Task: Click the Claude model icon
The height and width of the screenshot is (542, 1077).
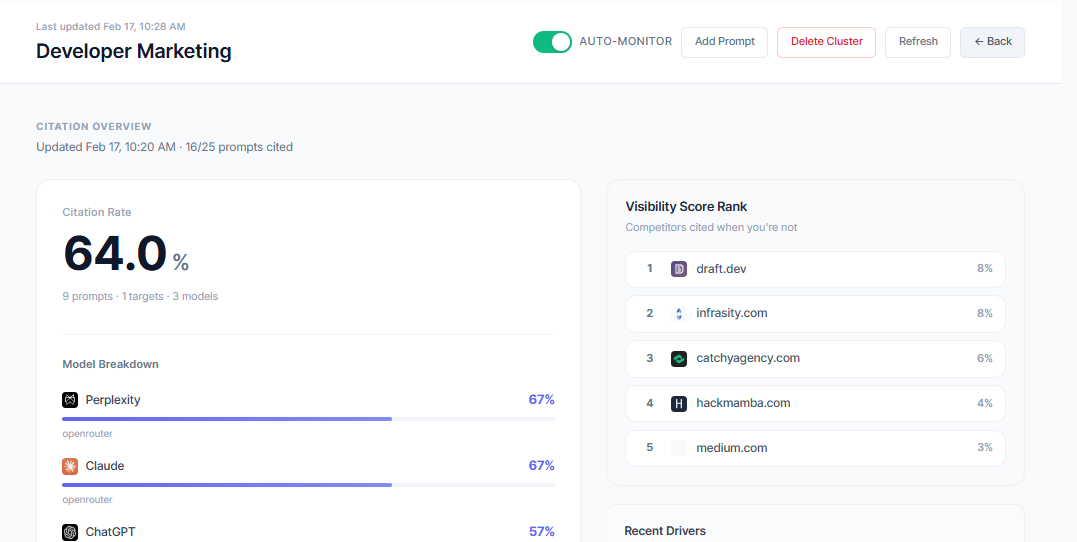Action: point(70,466)
